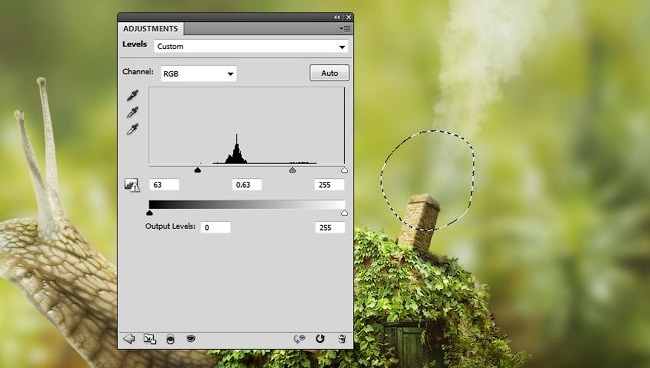Click the highlight input field showing 255
Image resolution: width=650 pixels, height=368 pixels.
point(330,185)
